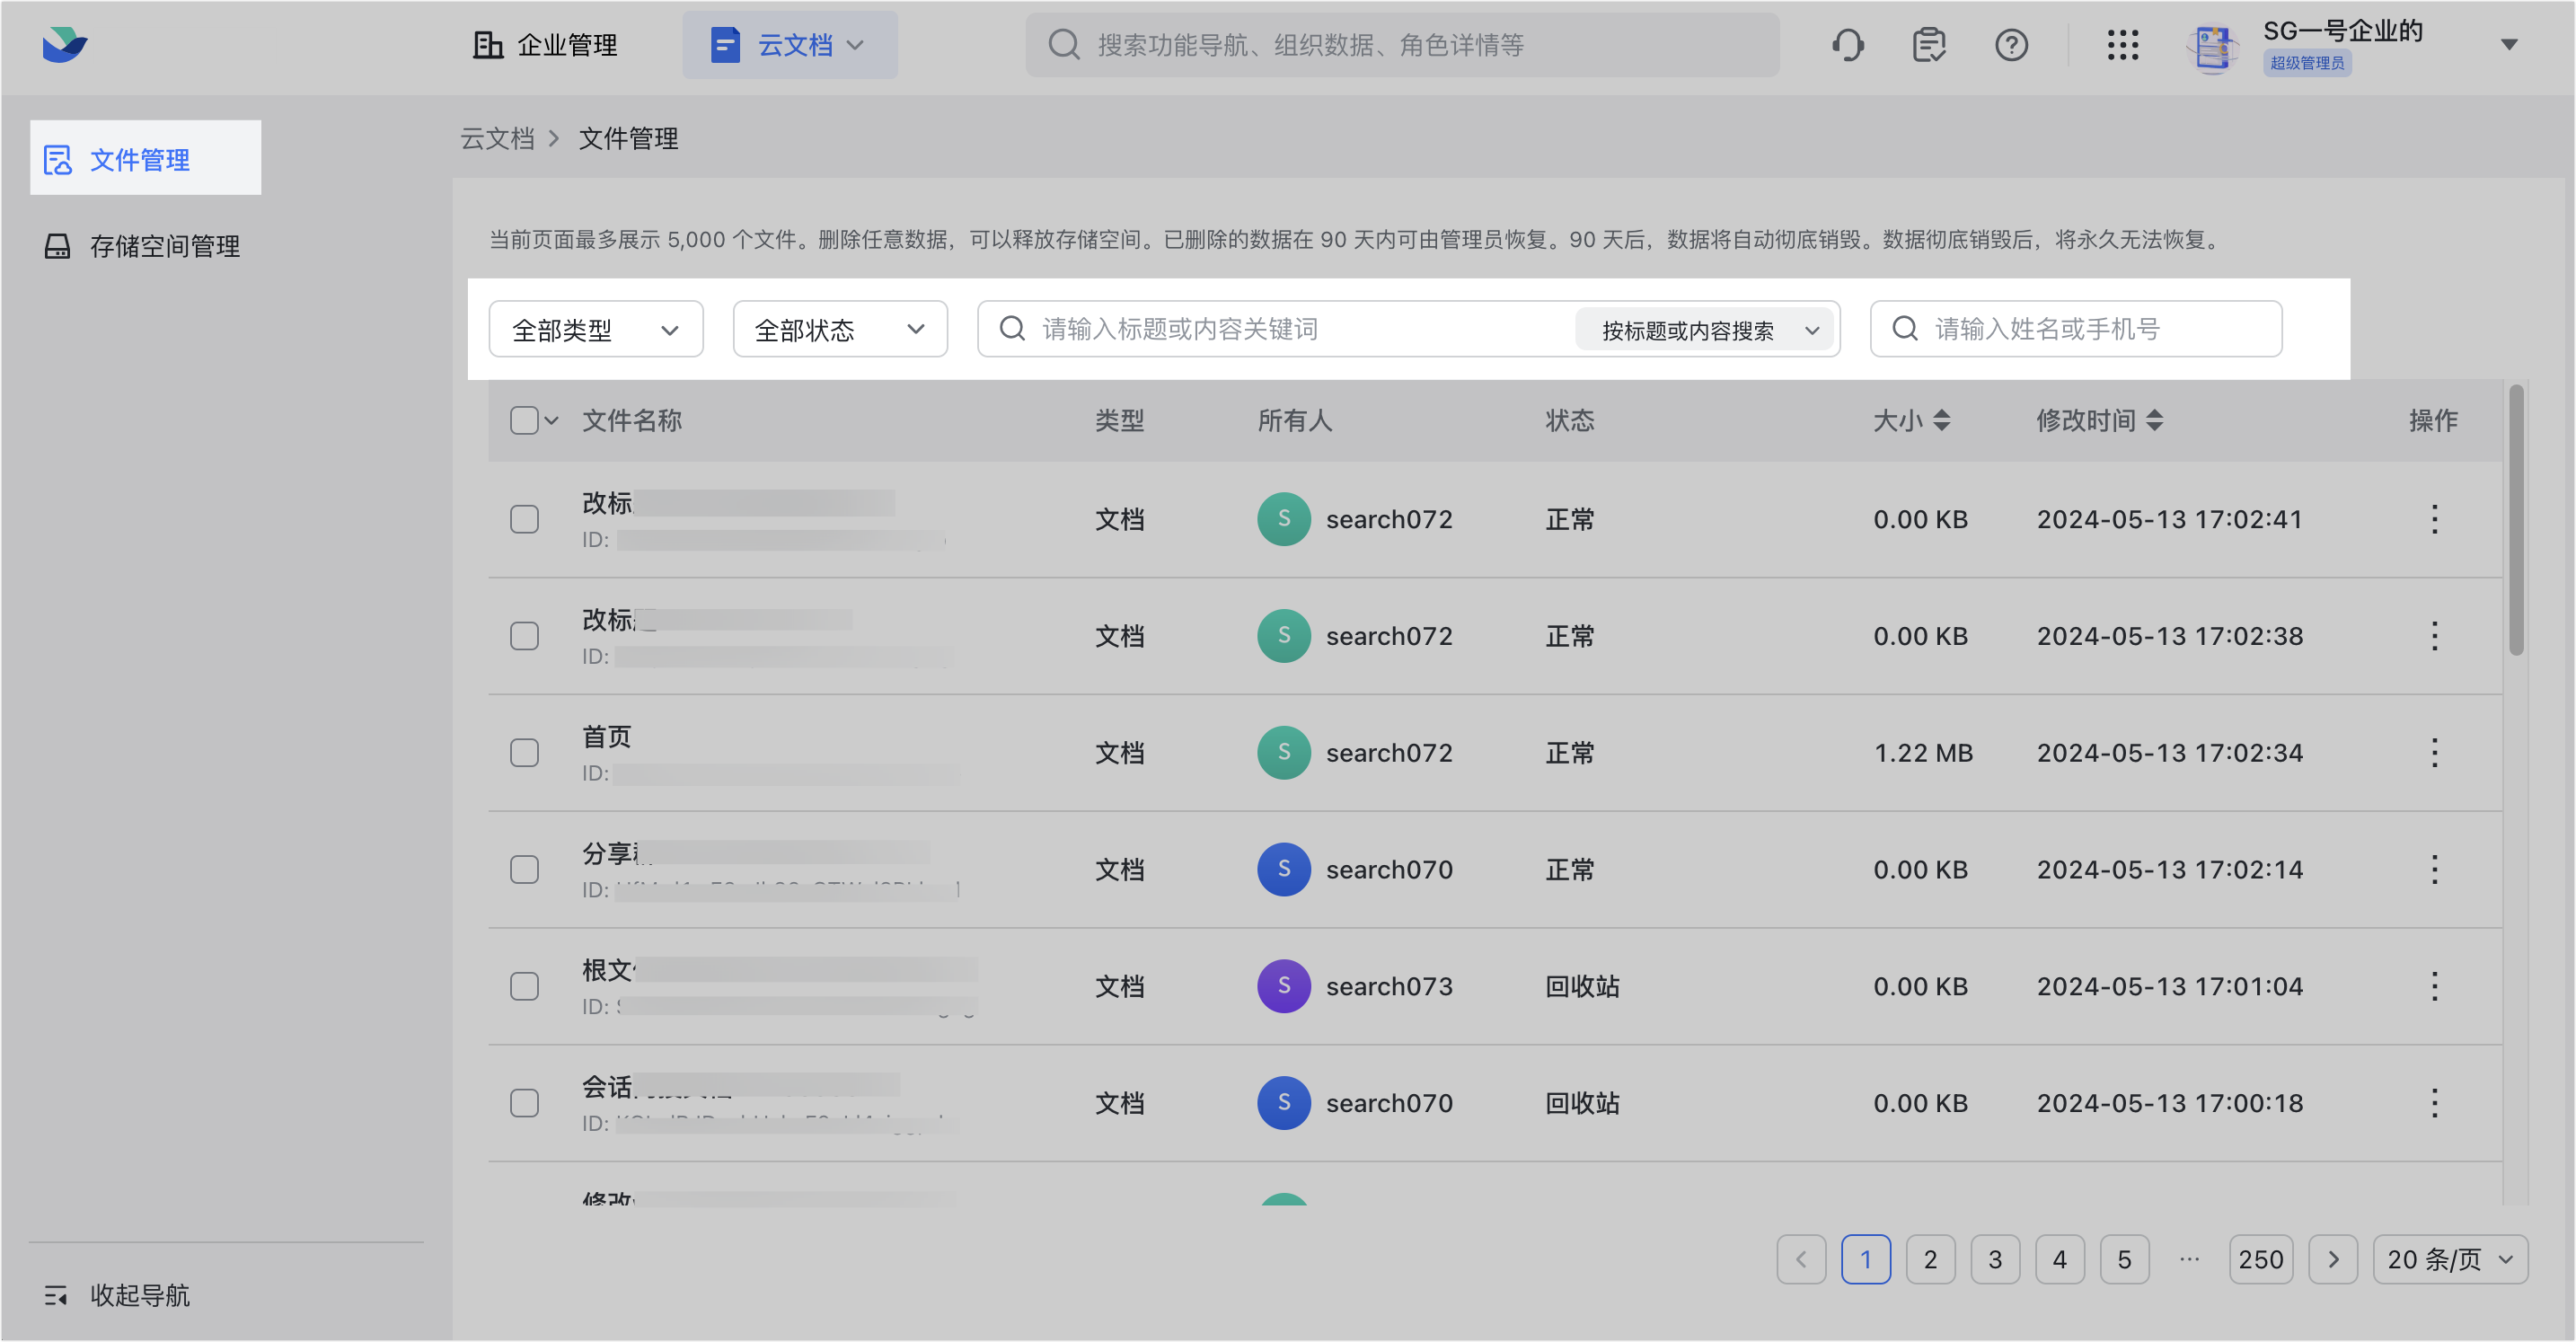Collapse navigation with 收起导航
2576x1342 pixels.
(x=118, y=1295)
